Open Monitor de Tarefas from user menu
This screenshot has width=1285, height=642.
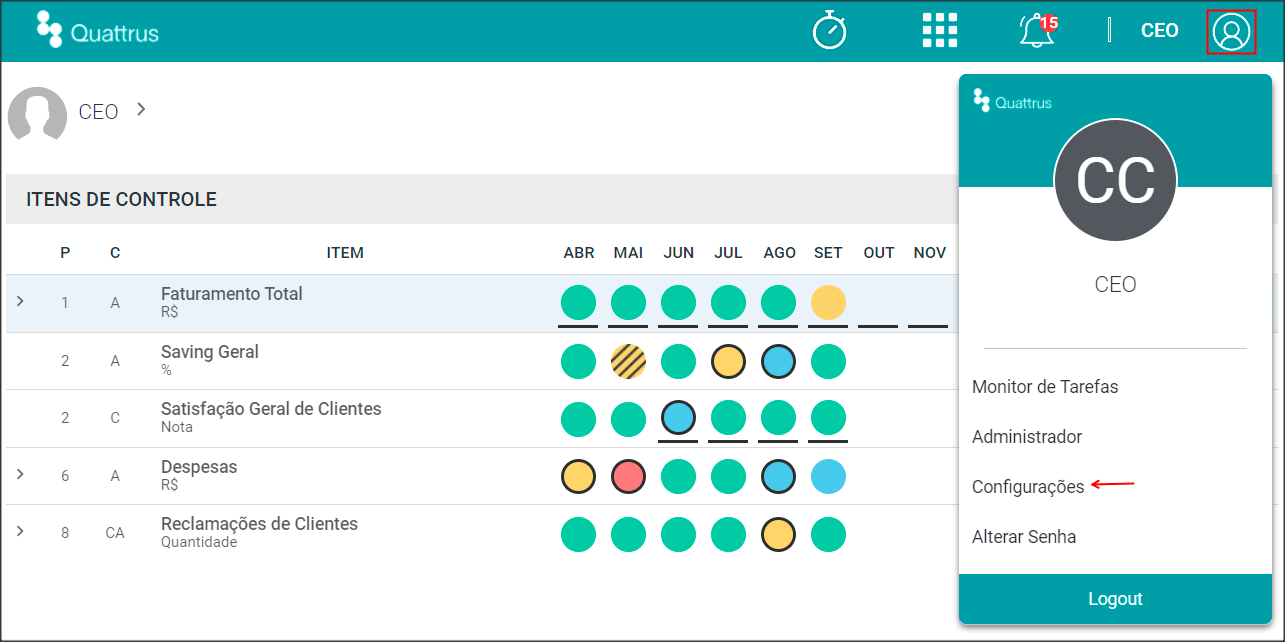[1045, 387]
